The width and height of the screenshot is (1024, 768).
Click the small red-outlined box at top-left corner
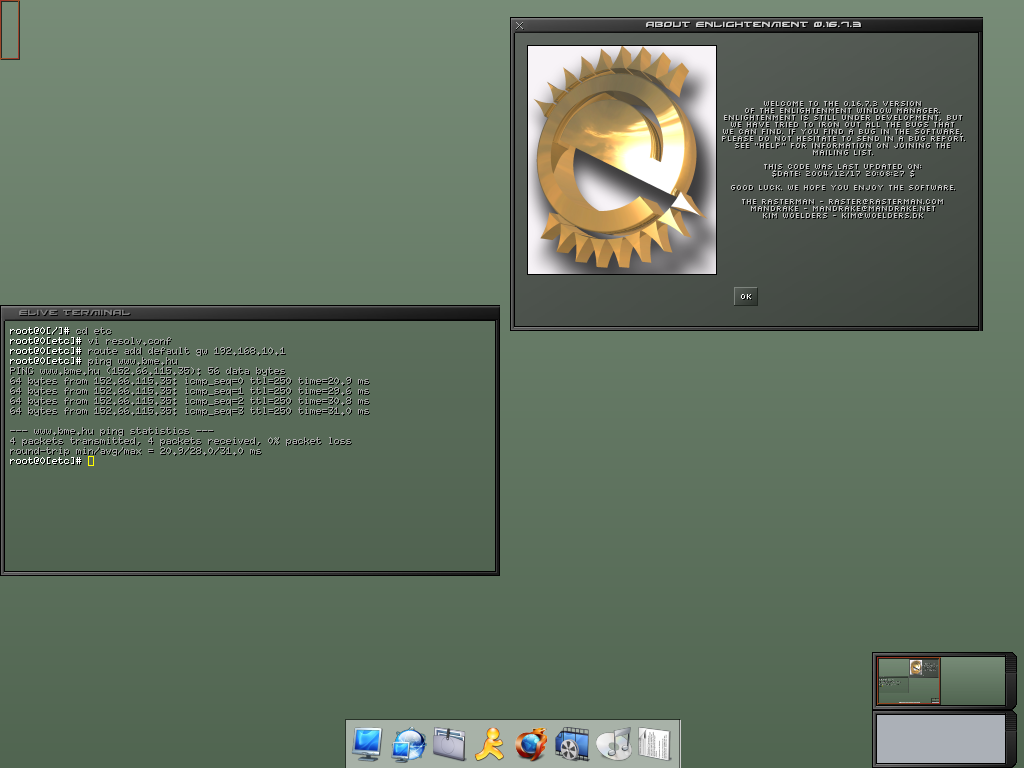point(10,30)
